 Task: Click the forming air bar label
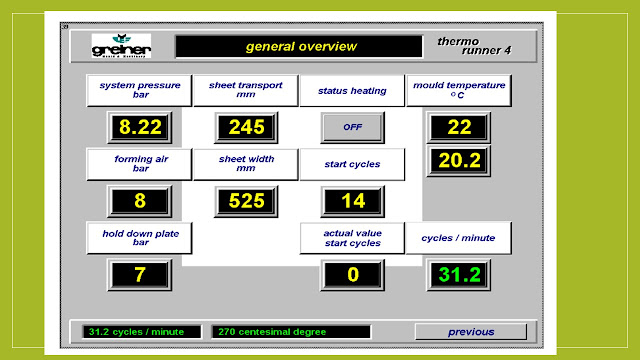[139, 164]
